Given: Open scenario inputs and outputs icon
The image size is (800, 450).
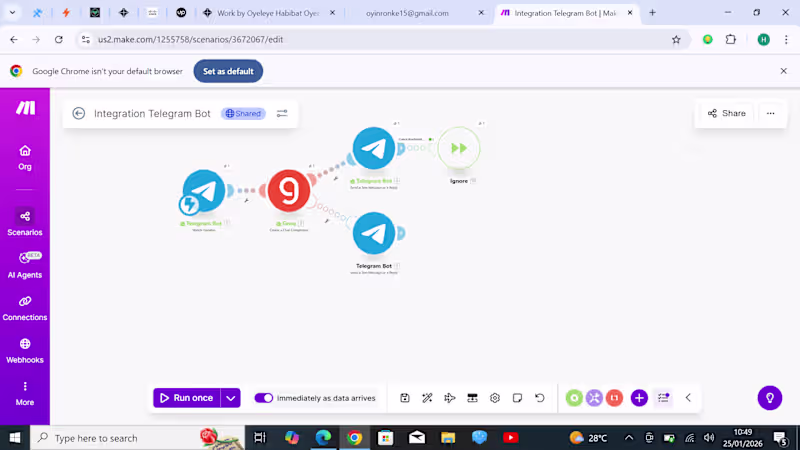Looking at the screenshot, I should pos(472,398).
